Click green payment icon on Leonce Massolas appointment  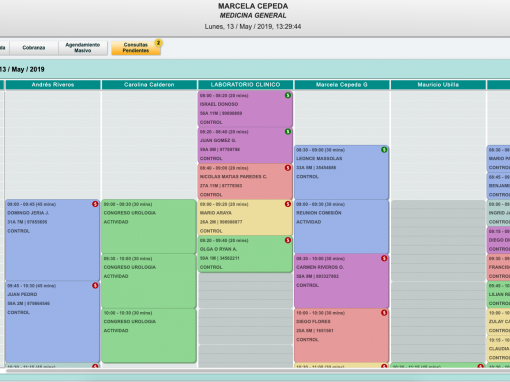click(x=384, y=150)
